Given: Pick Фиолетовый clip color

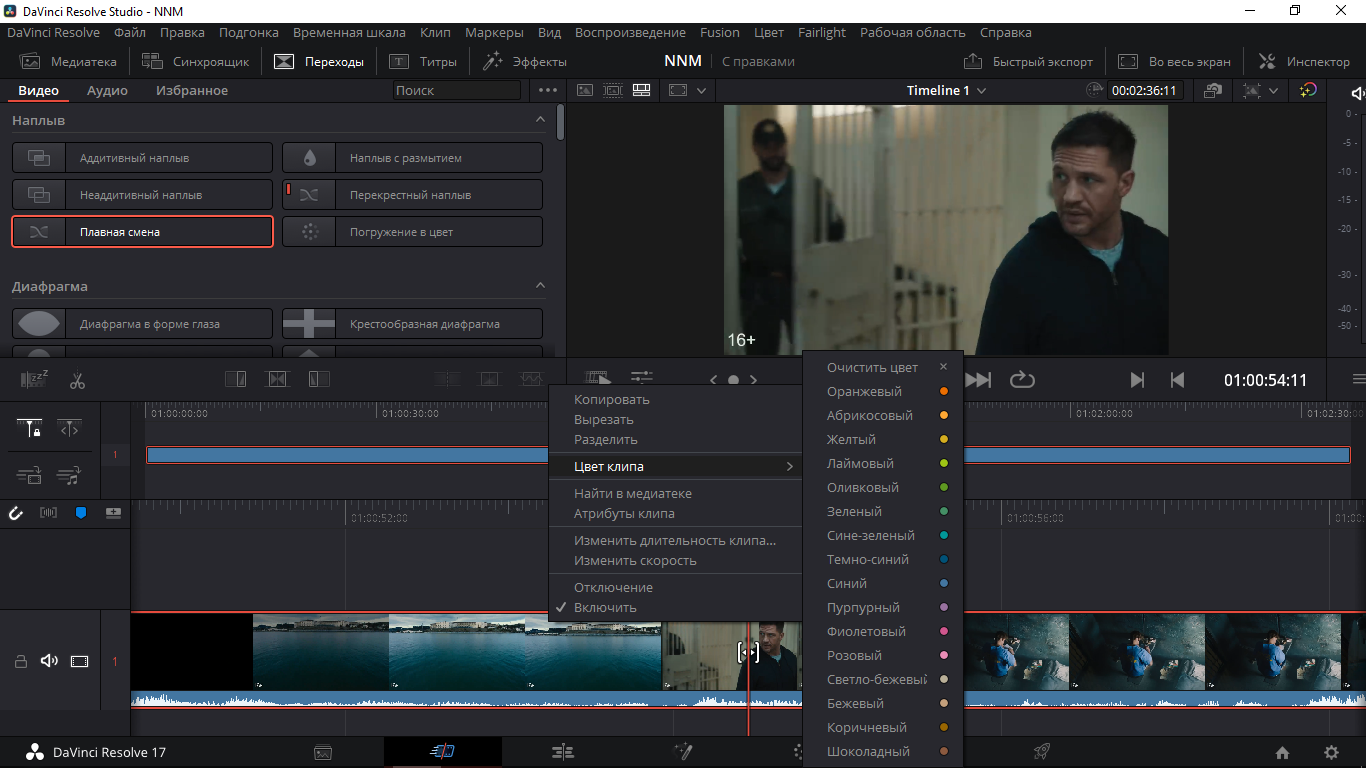Looking at the screenshot, I should (883, 631).
